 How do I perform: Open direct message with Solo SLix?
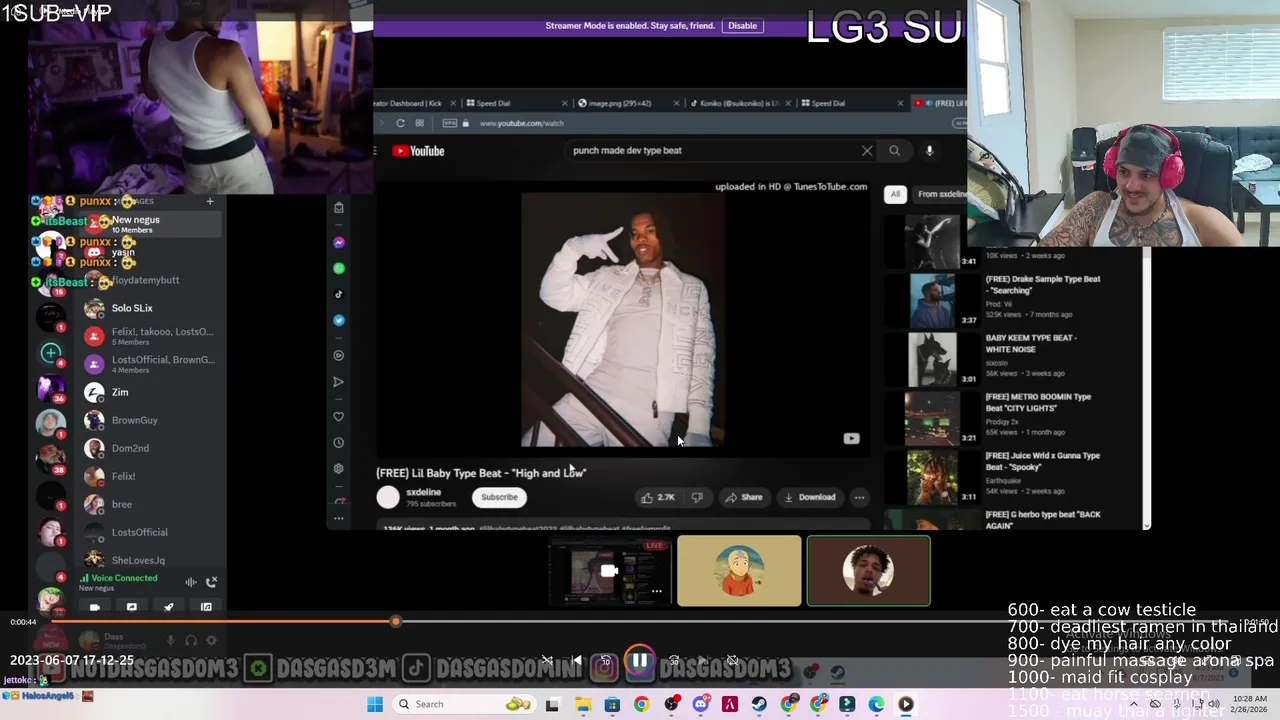click(x=150, y=308)
